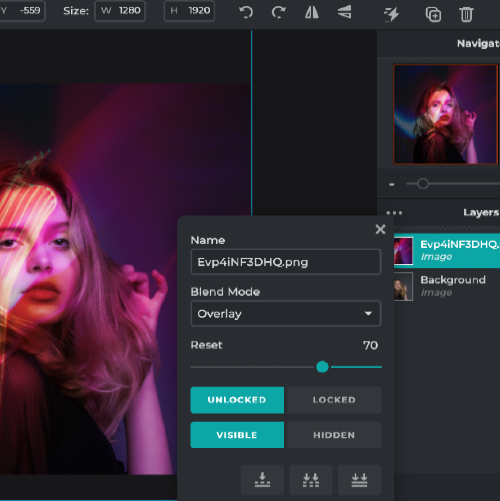Screen dimensions: 500x501
Task: Flip the layer horizontally
Action: pyautogui.click(x=312, y=12)
